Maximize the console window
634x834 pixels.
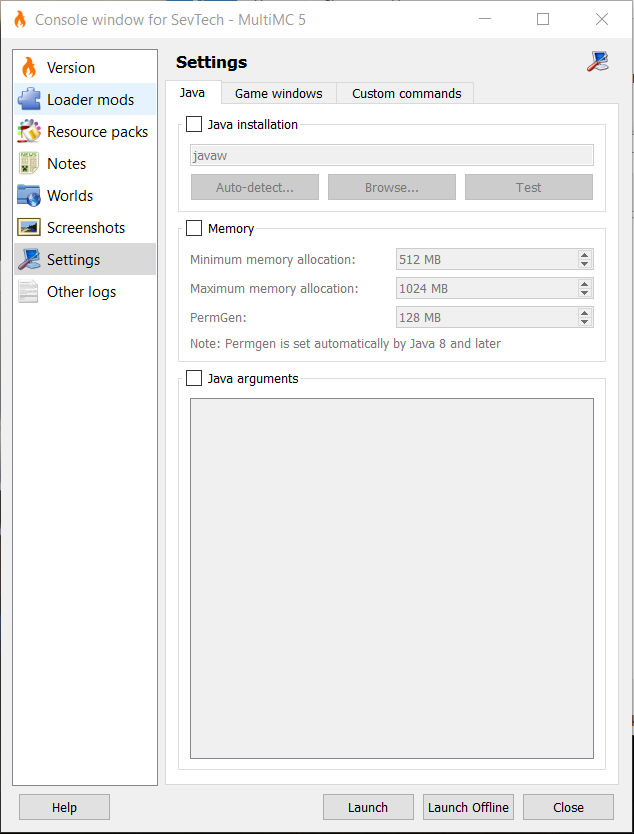(543, 19)
